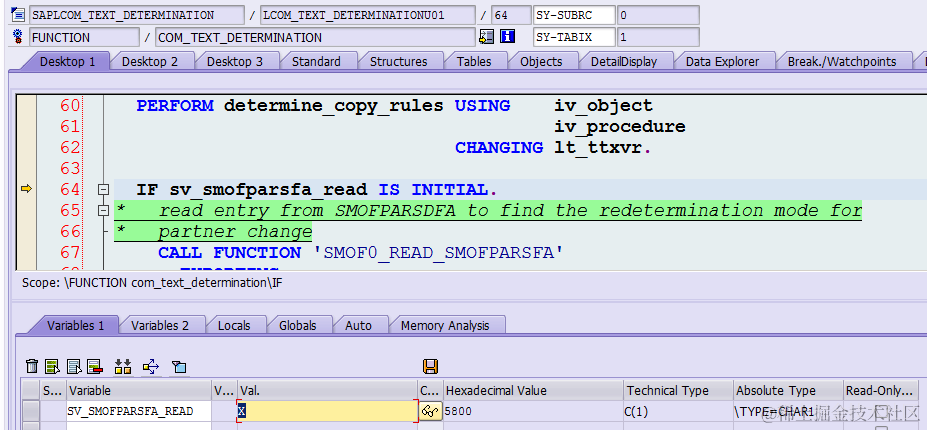Viewport: 927px width, 430px height.
Task: Click the empty variable name cell below SV_SMOFPARSFA_READ
Action: (x=138, y=425)
